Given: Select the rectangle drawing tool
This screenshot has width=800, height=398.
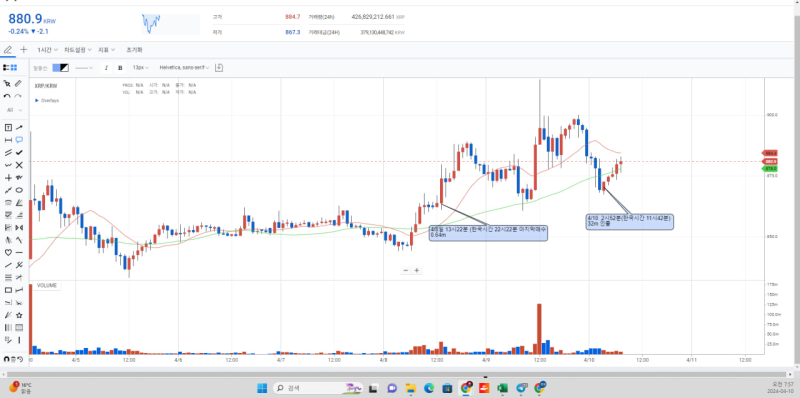Looking at the screenshot, I should point(8,290).
